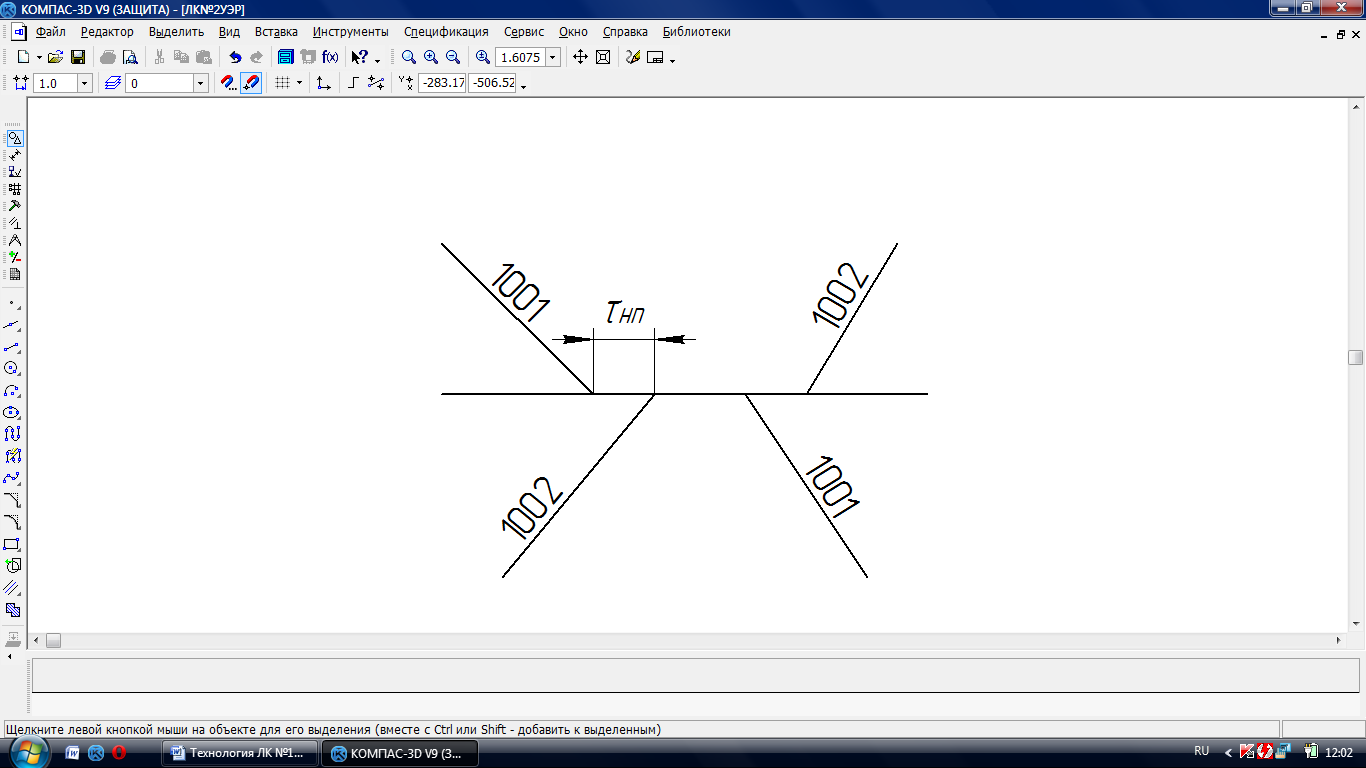This screenshot has height=768, width=1366.
Task: Open the Вставка menu
Action: point(276,32)
